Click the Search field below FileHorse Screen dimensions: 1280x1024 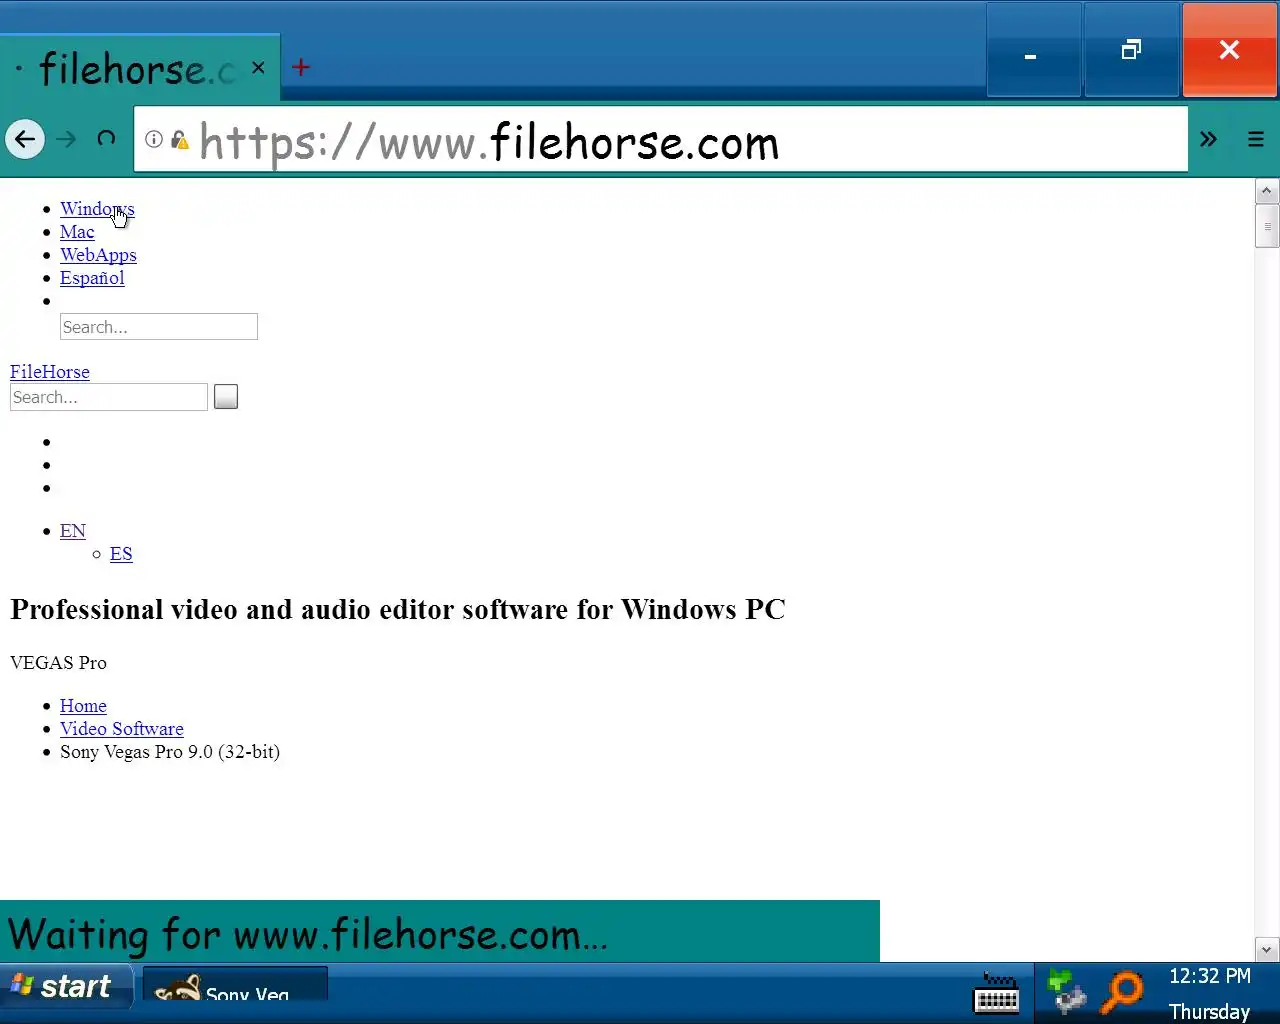(109, 397)
